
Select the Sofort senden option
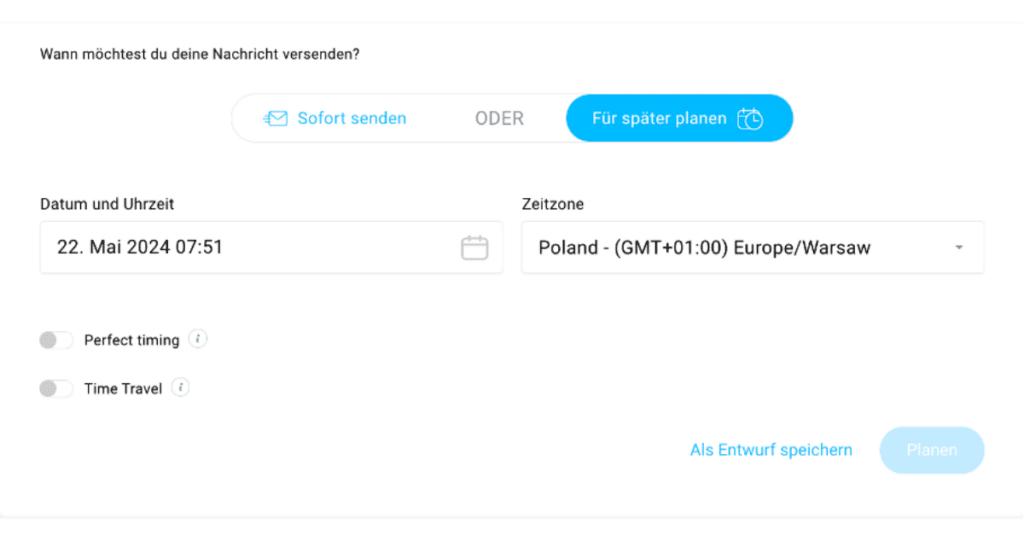pos(334,118)
